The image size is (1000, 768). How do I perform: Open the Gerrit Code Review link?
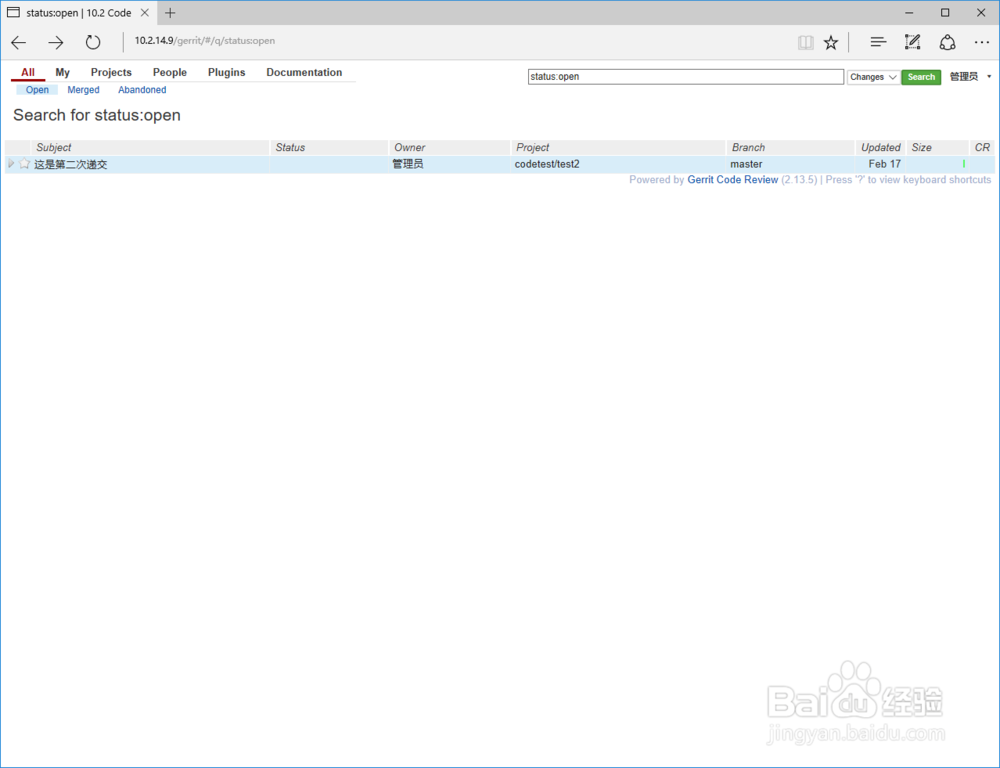(732, 179)
